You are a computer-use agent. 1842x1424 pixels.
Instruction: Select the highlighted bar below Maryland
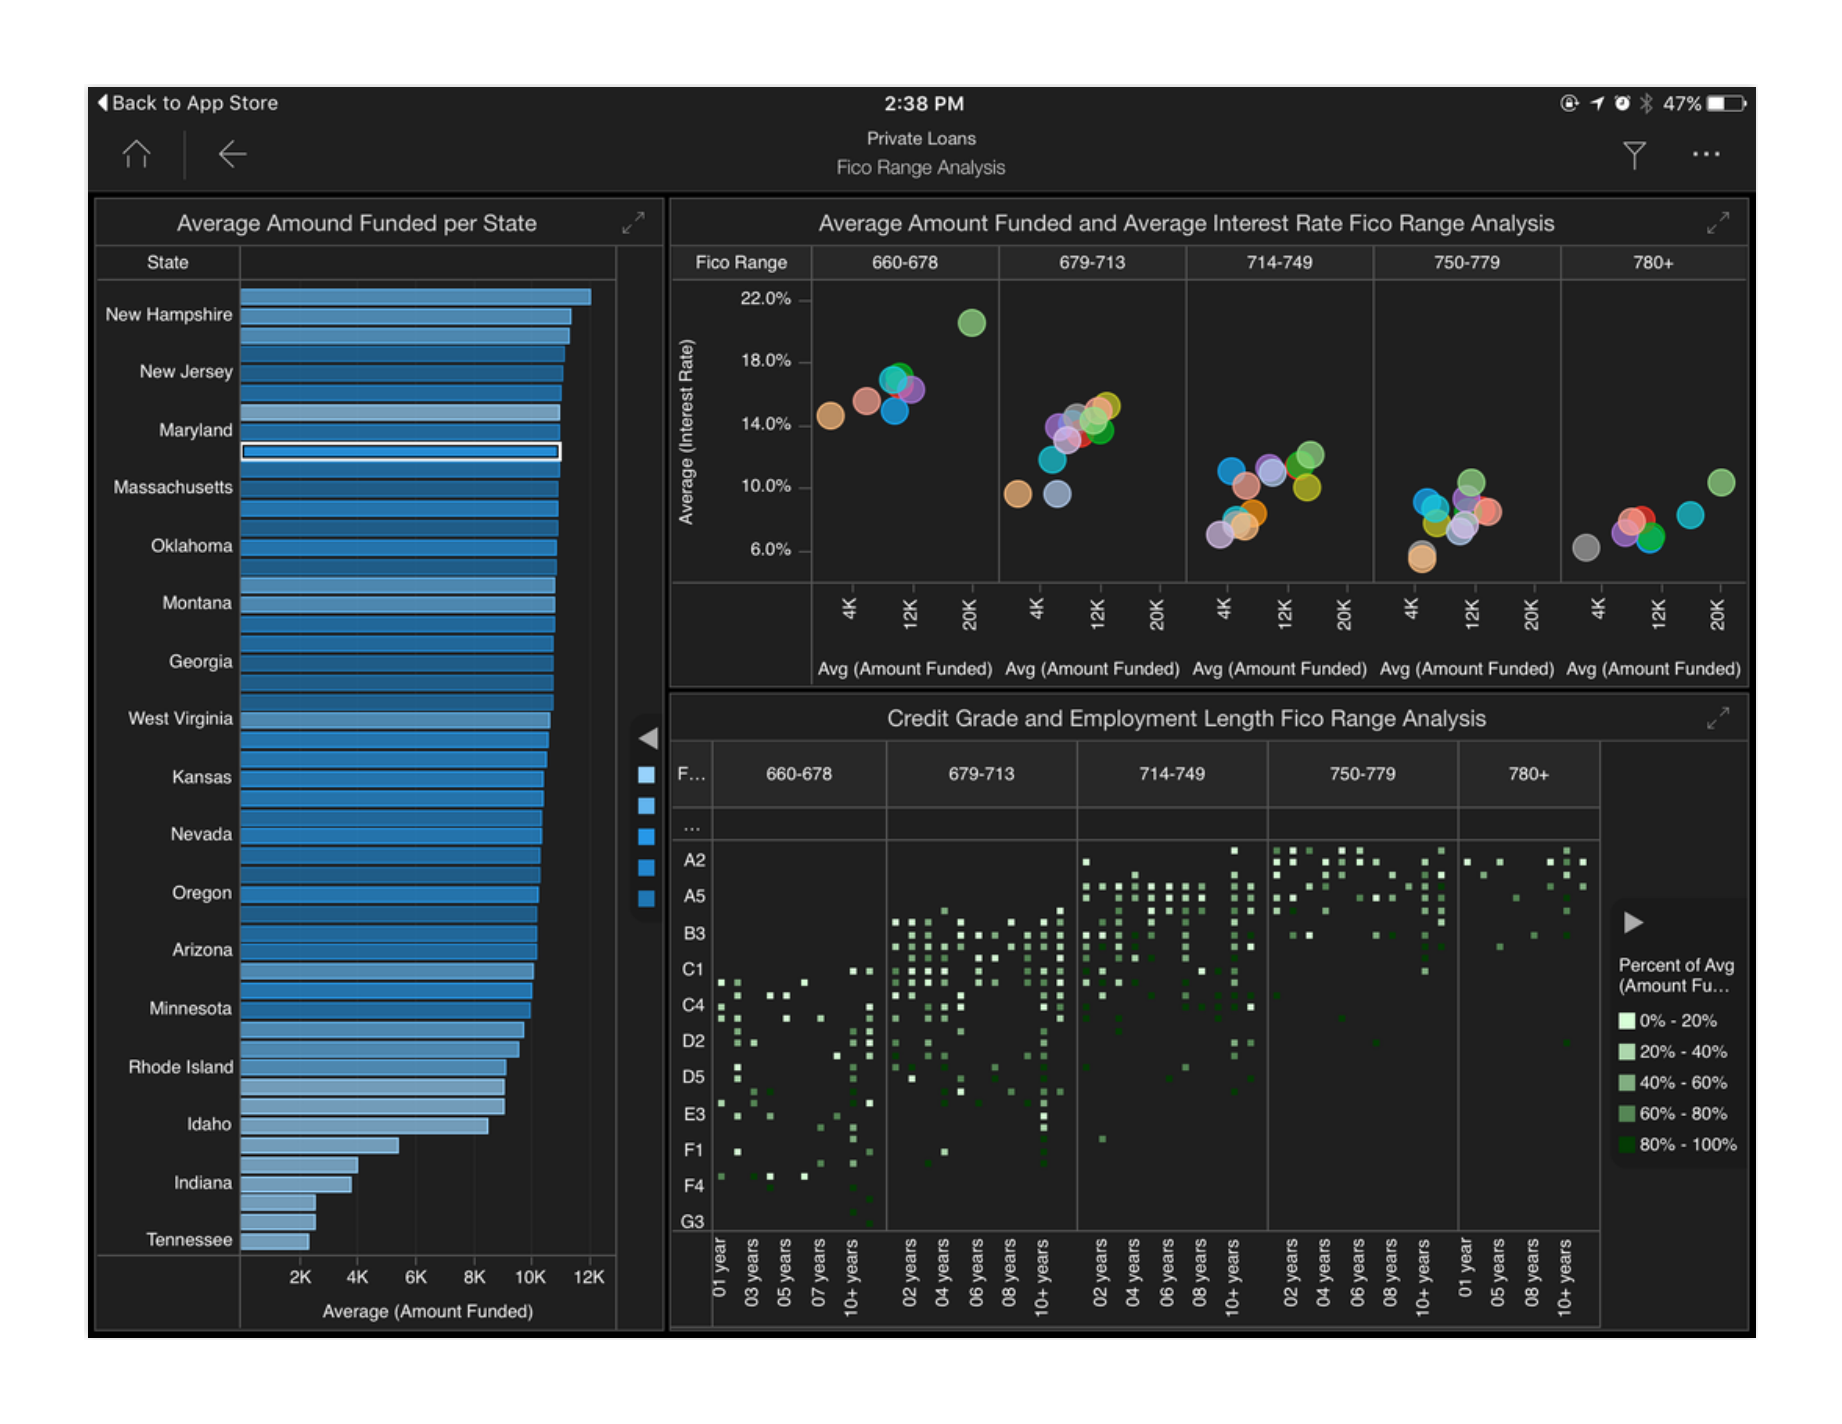coord(401,451)
